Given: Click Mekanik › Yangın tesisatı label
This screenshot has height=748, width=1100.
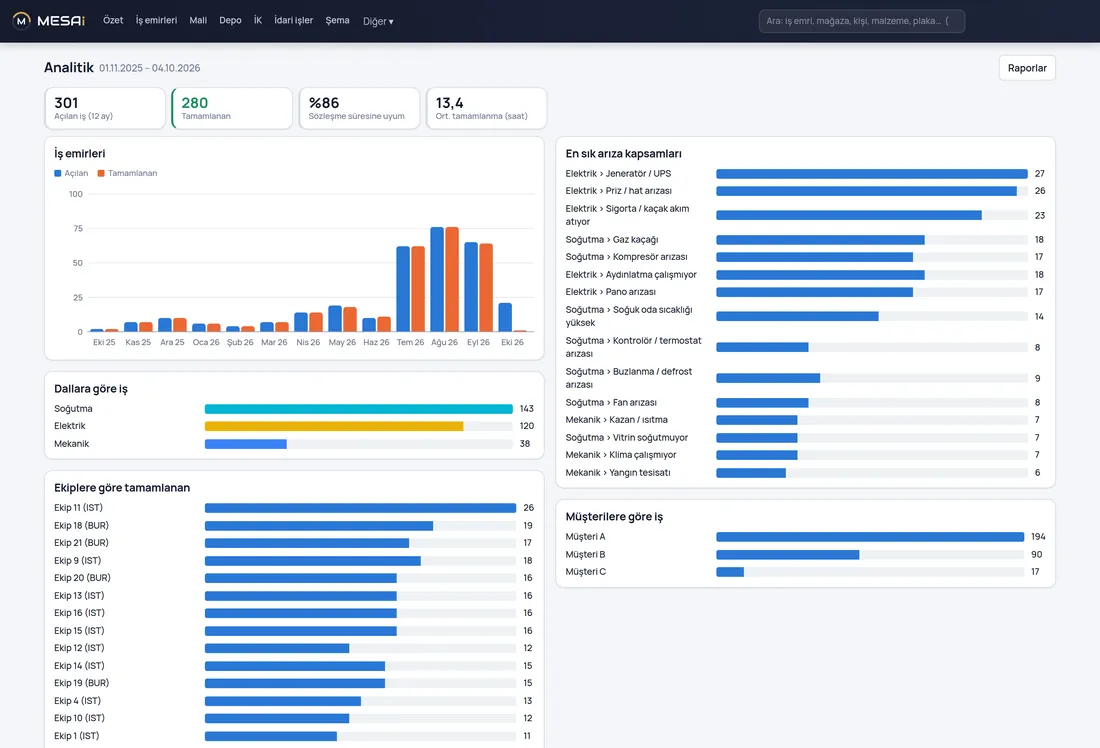Looking at the screenshot, I should click(x=618, y=472).
